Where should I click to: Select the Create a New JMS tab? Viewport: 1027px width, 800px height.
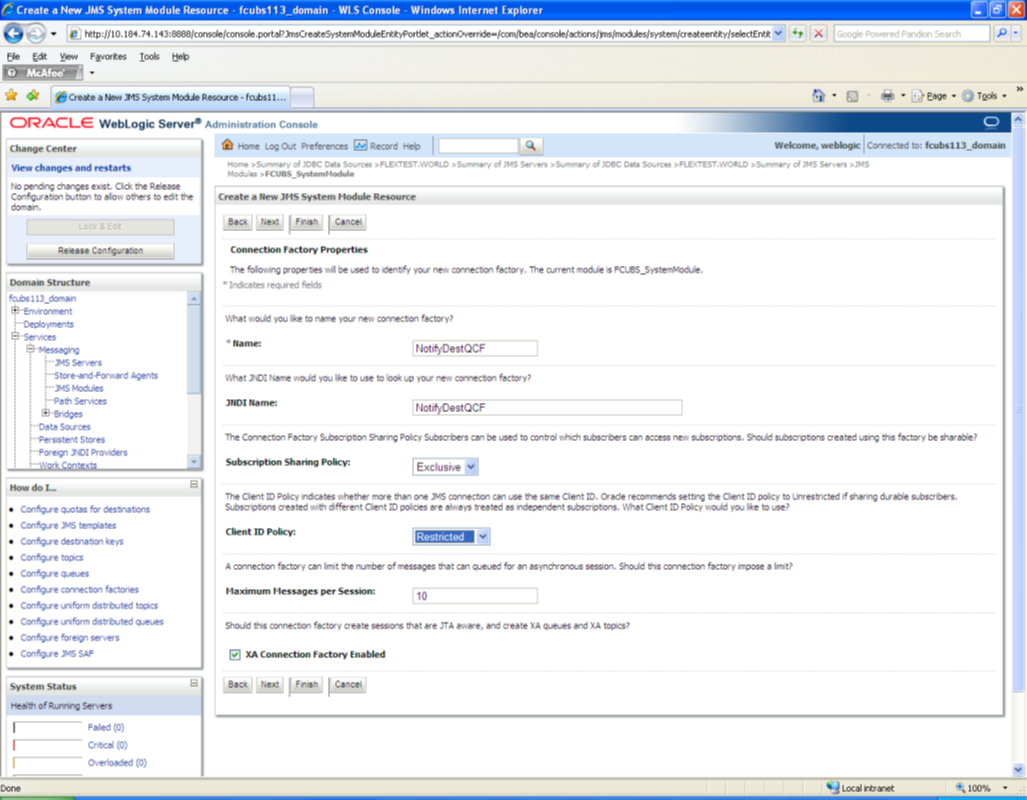coord(171,97)
